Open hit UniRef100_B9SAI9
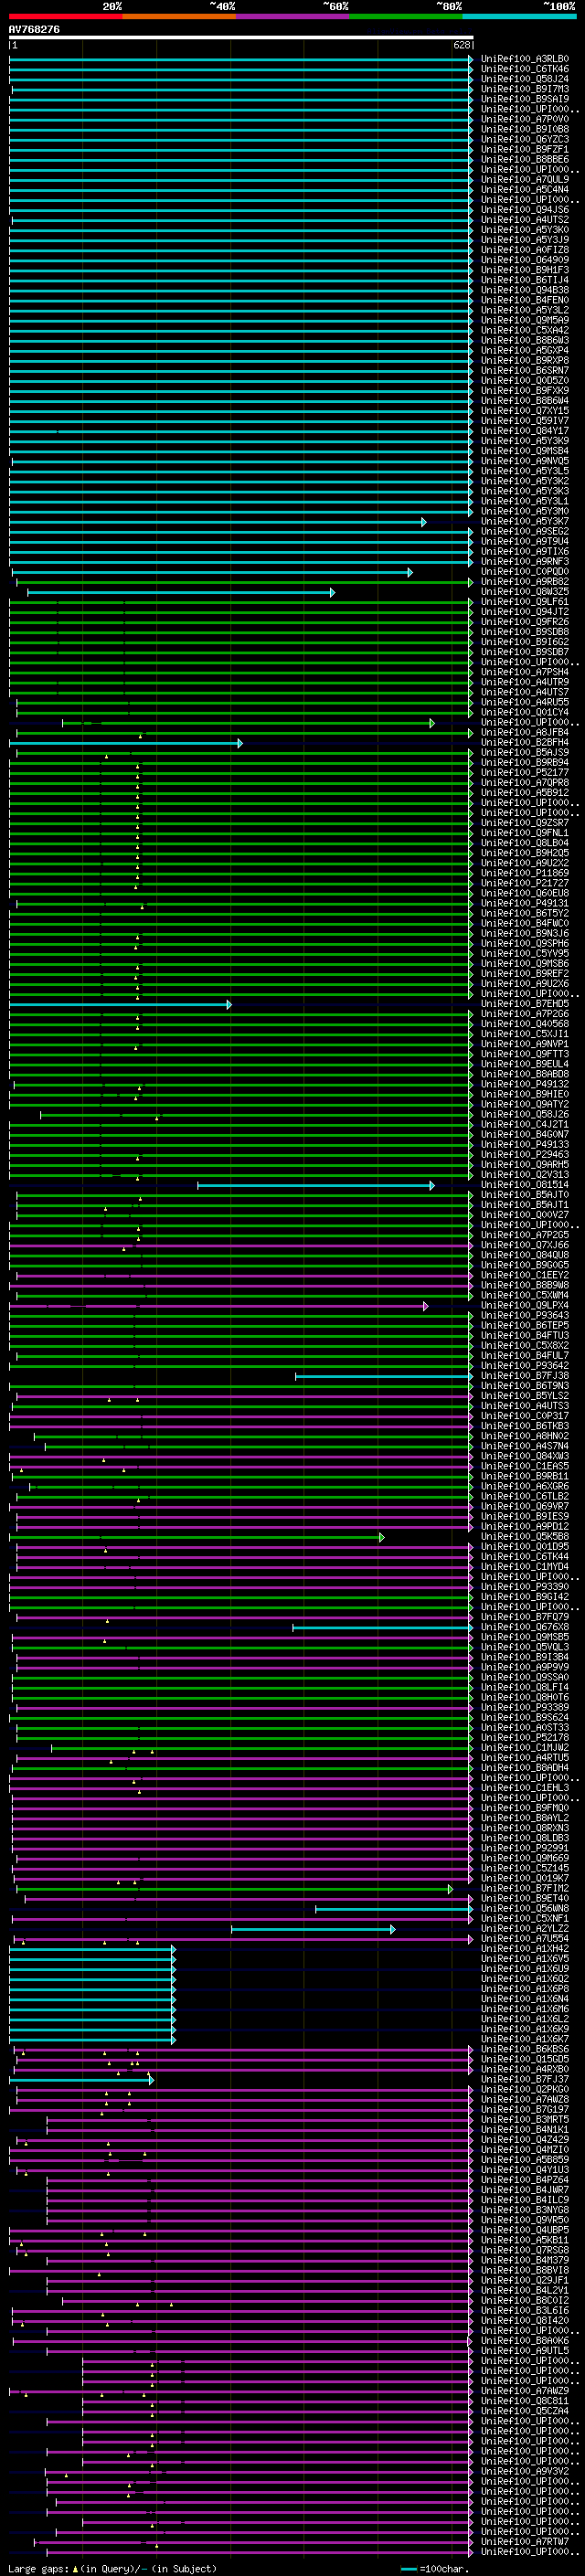This screenshot has height=2576, width=585. coord(524,99)
